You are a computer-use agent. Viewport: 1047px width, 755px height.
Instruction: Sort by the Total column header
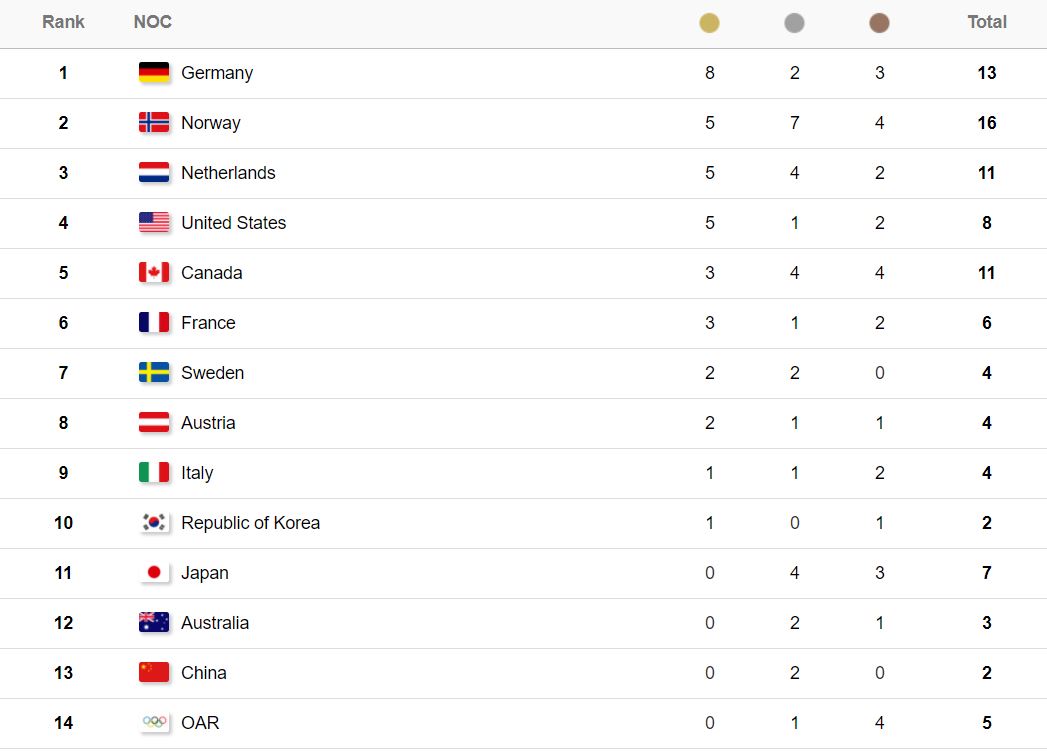click(987, 22)
